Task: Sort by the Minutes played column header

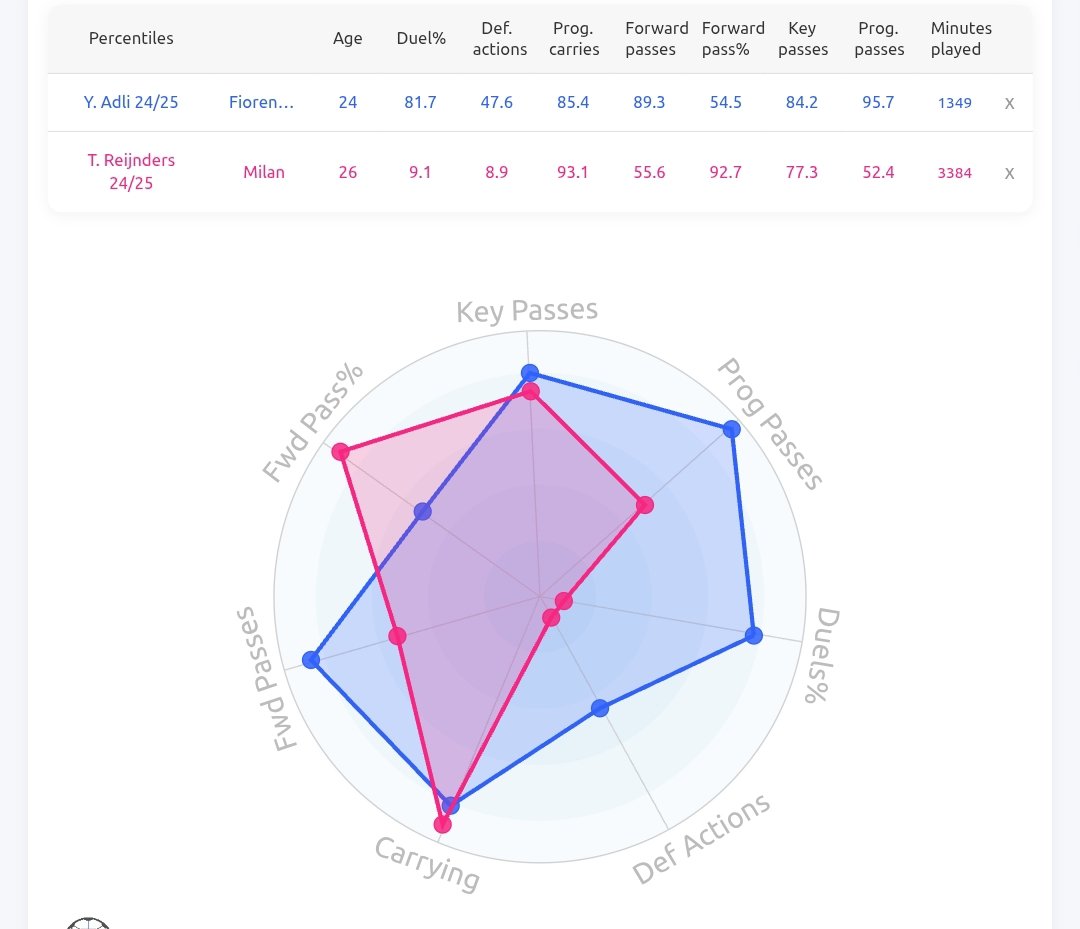Action: click(x=961, y=39)
